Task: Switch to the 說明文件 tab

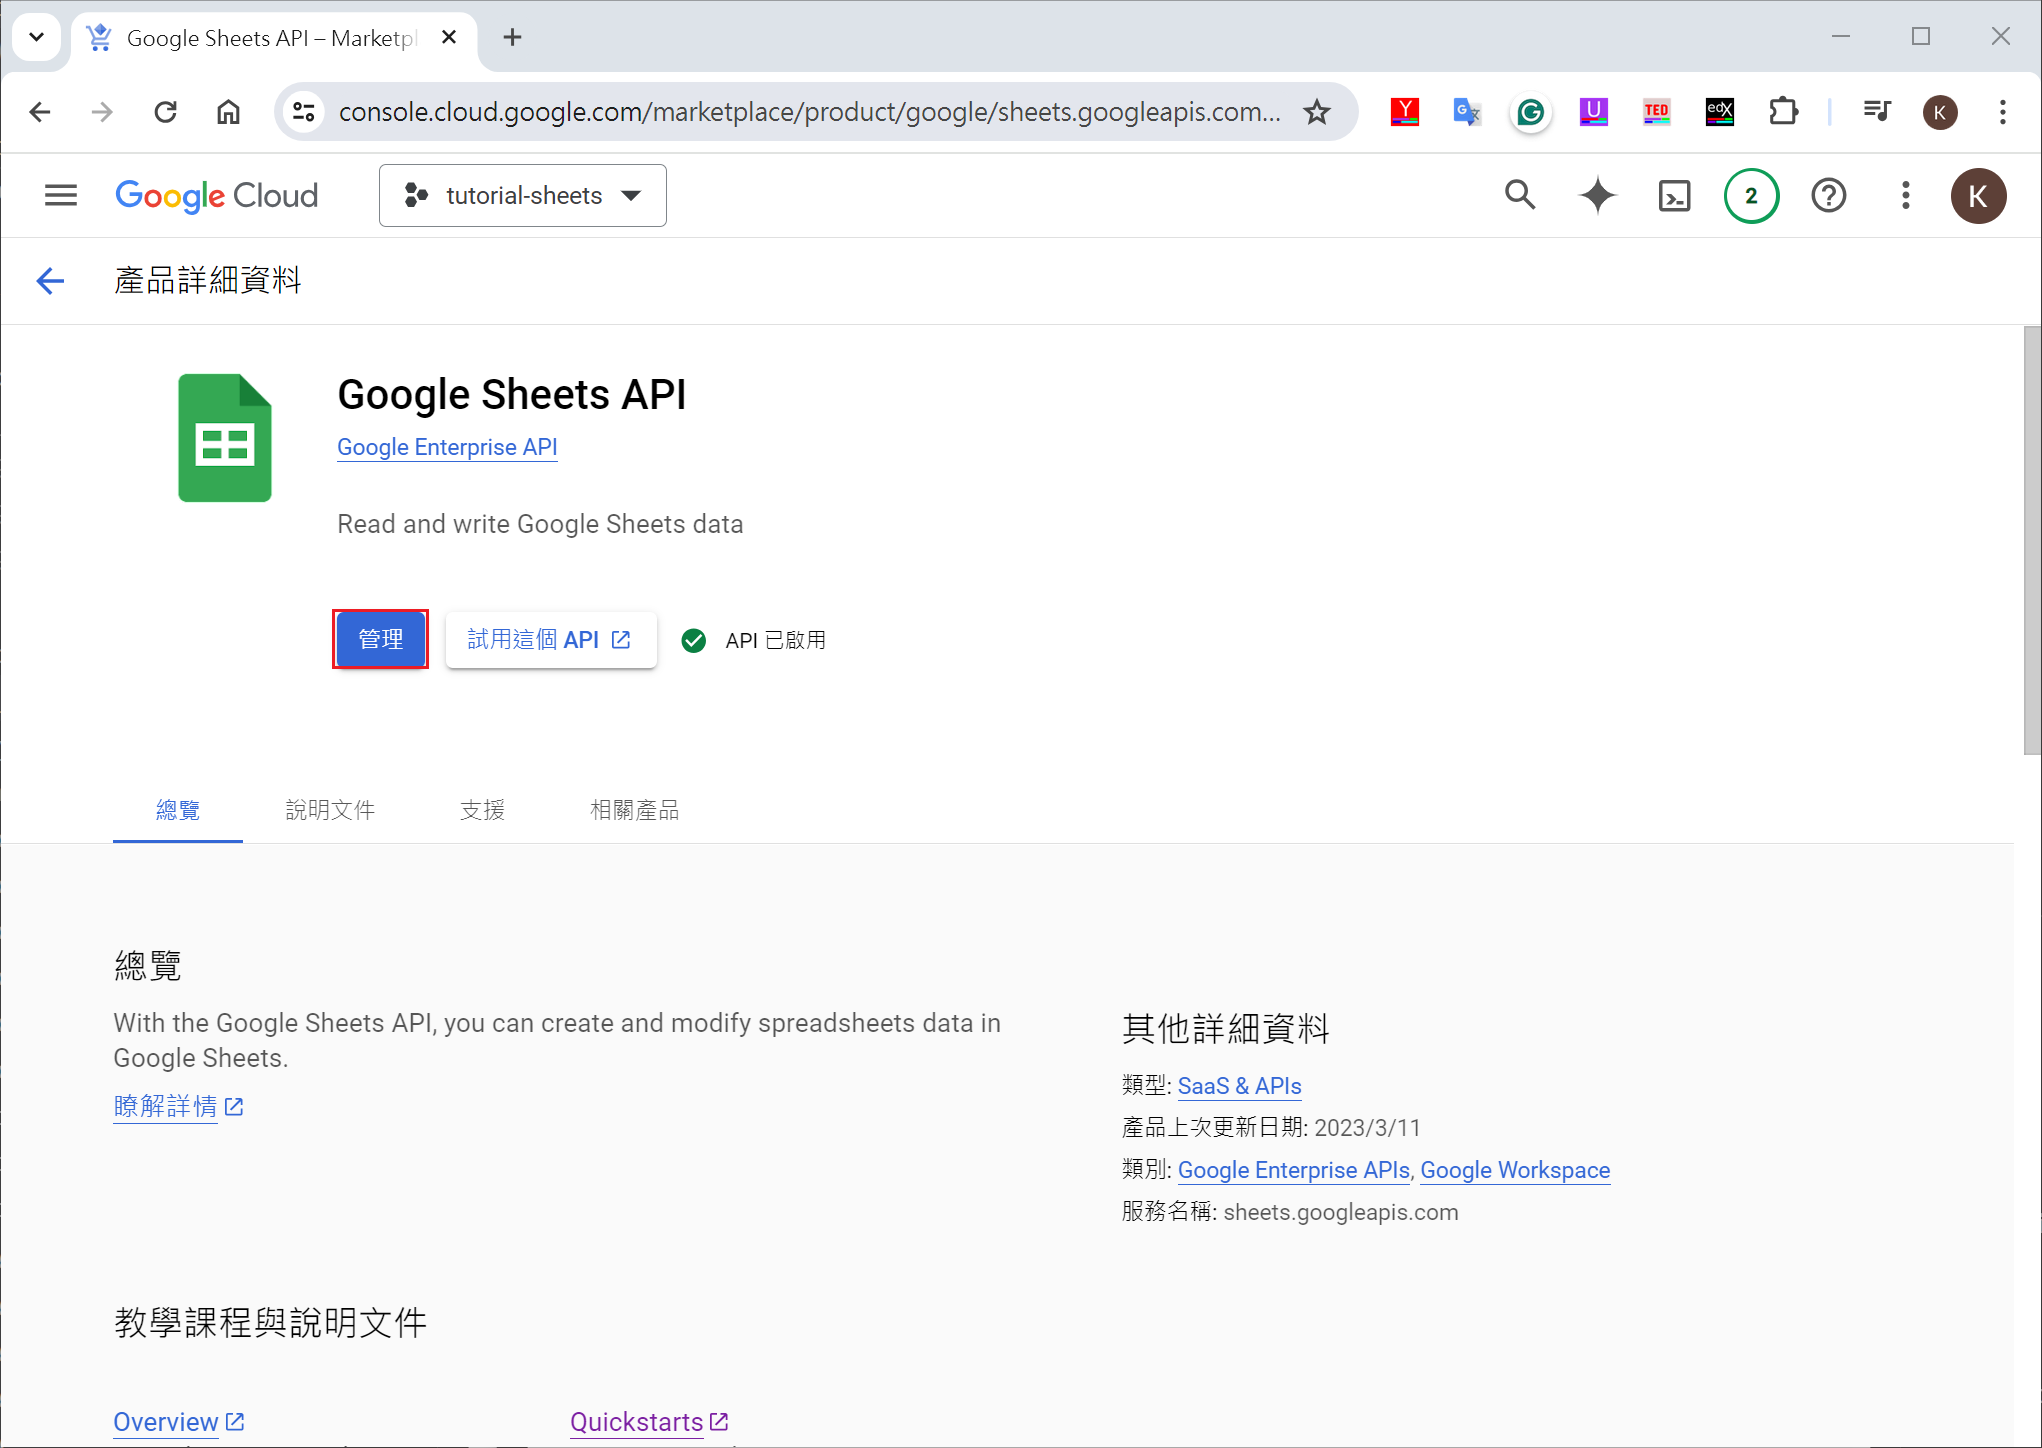Action: point(330,810)
